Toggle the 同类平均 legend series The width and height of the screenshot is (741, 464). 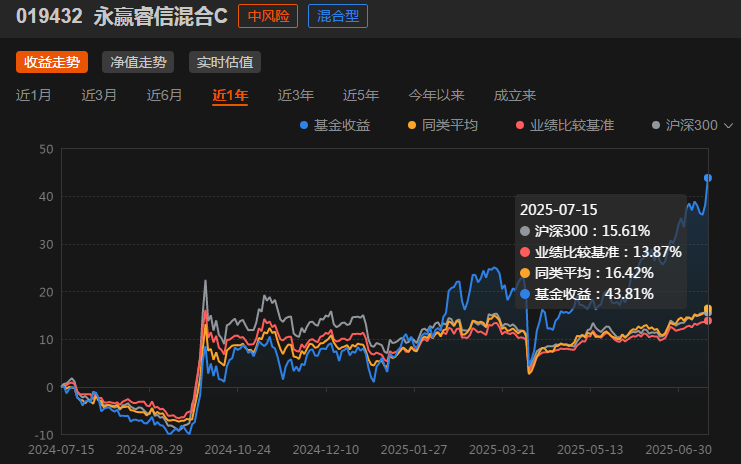[443, 125]
